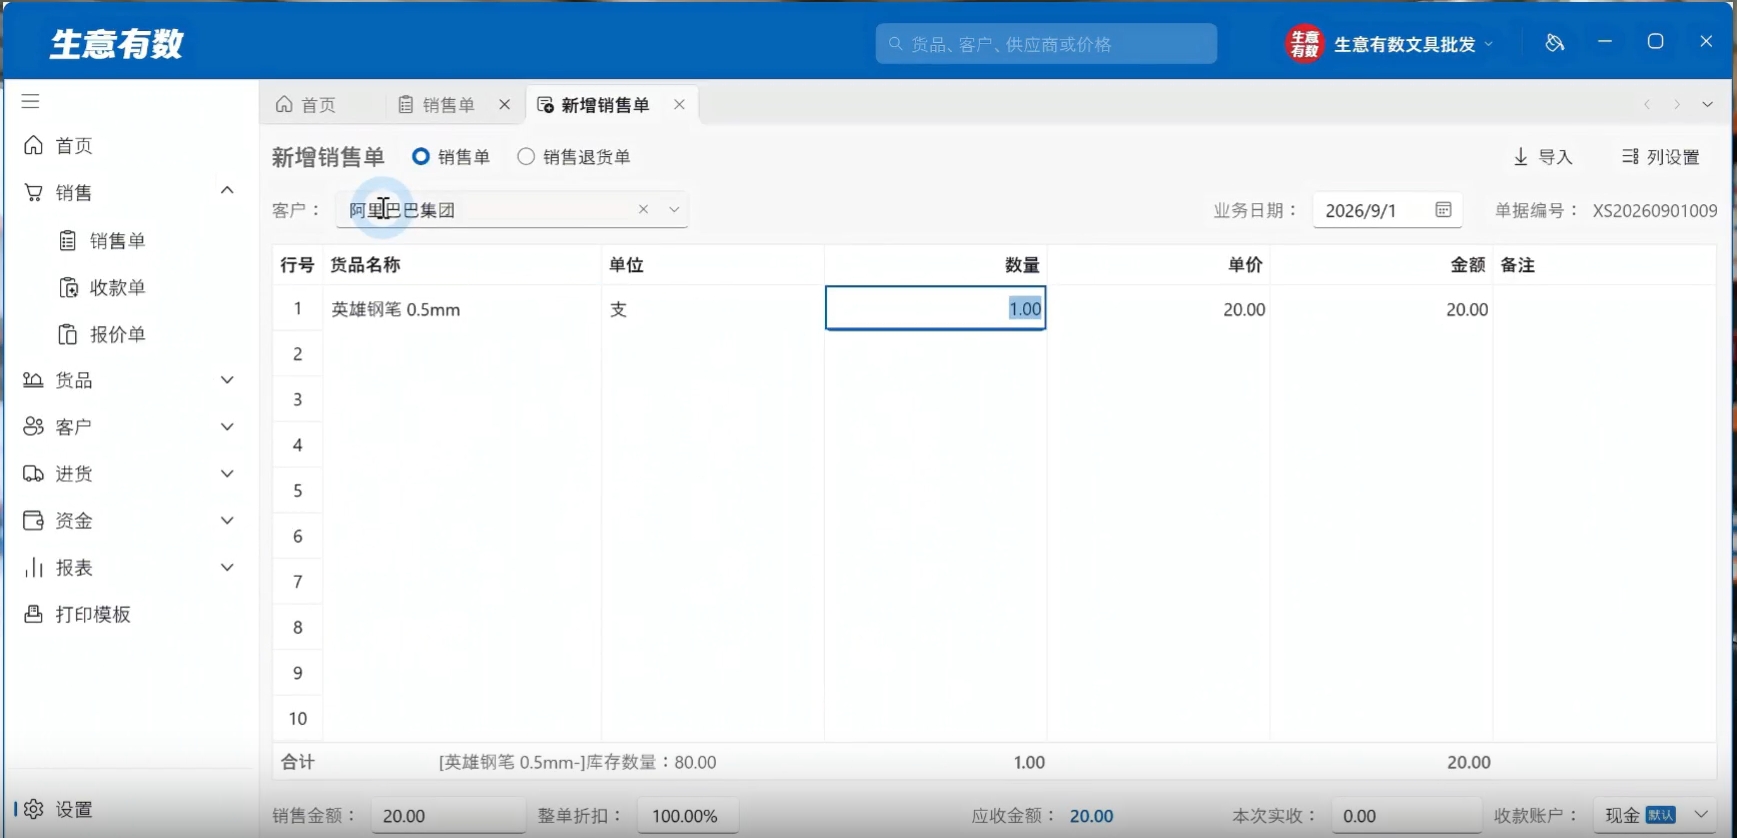Switch to the 销售单 tab

tap(438, 105)
